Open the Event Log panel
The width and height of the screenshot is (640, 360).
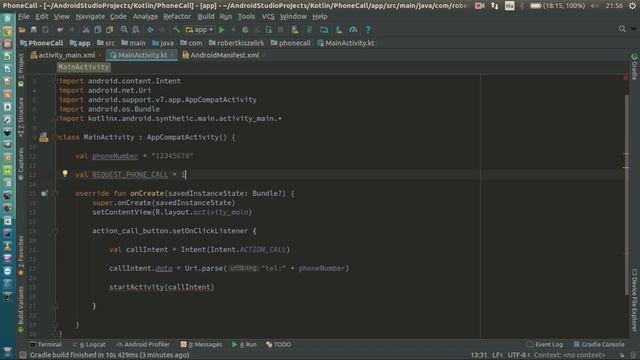[545, 344]
